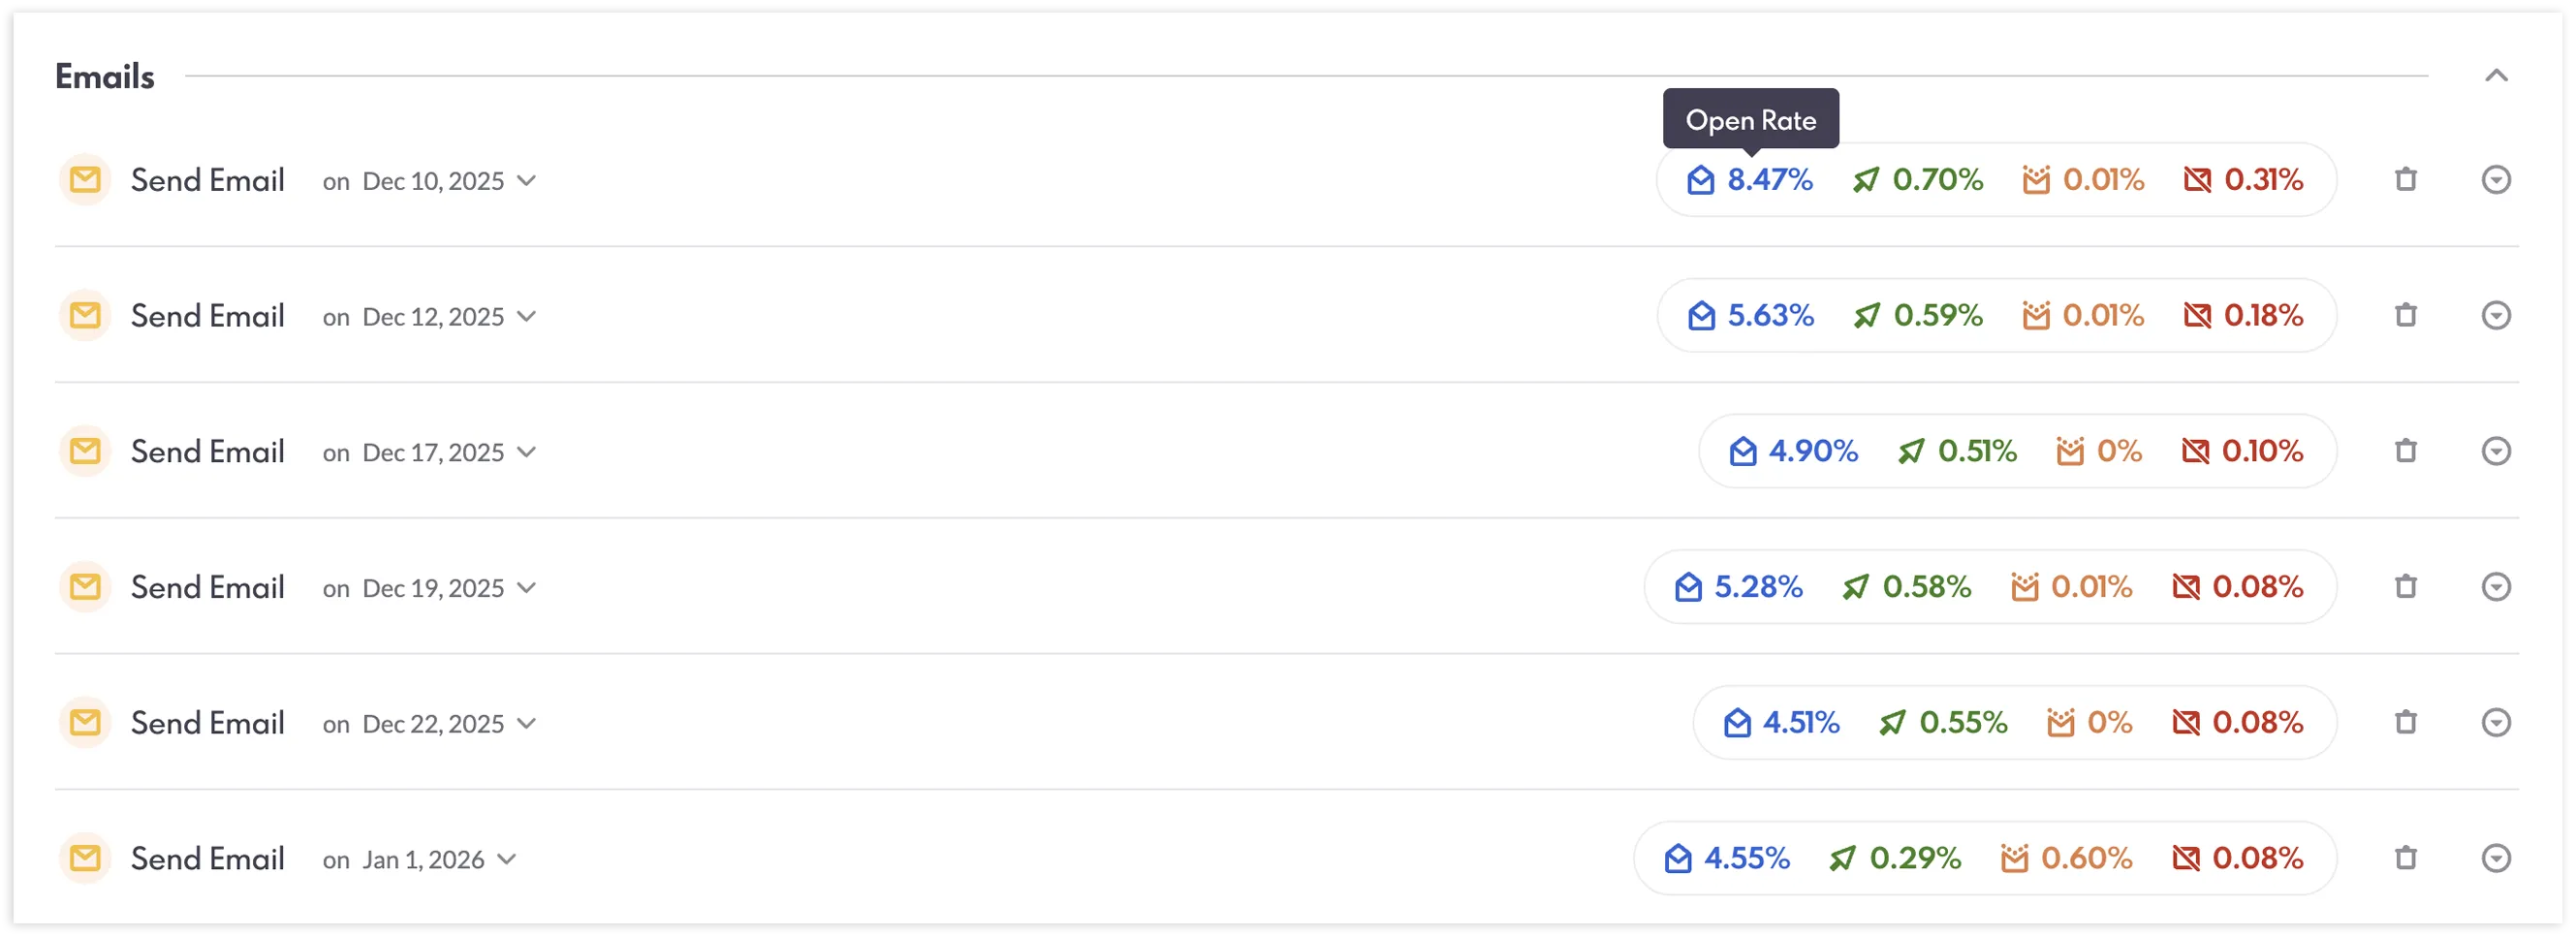Viewport: 2576px width, 936px height.
Task: Click the green paper-plane rate icon on Dec 12 email
Action: [1867, 315]
